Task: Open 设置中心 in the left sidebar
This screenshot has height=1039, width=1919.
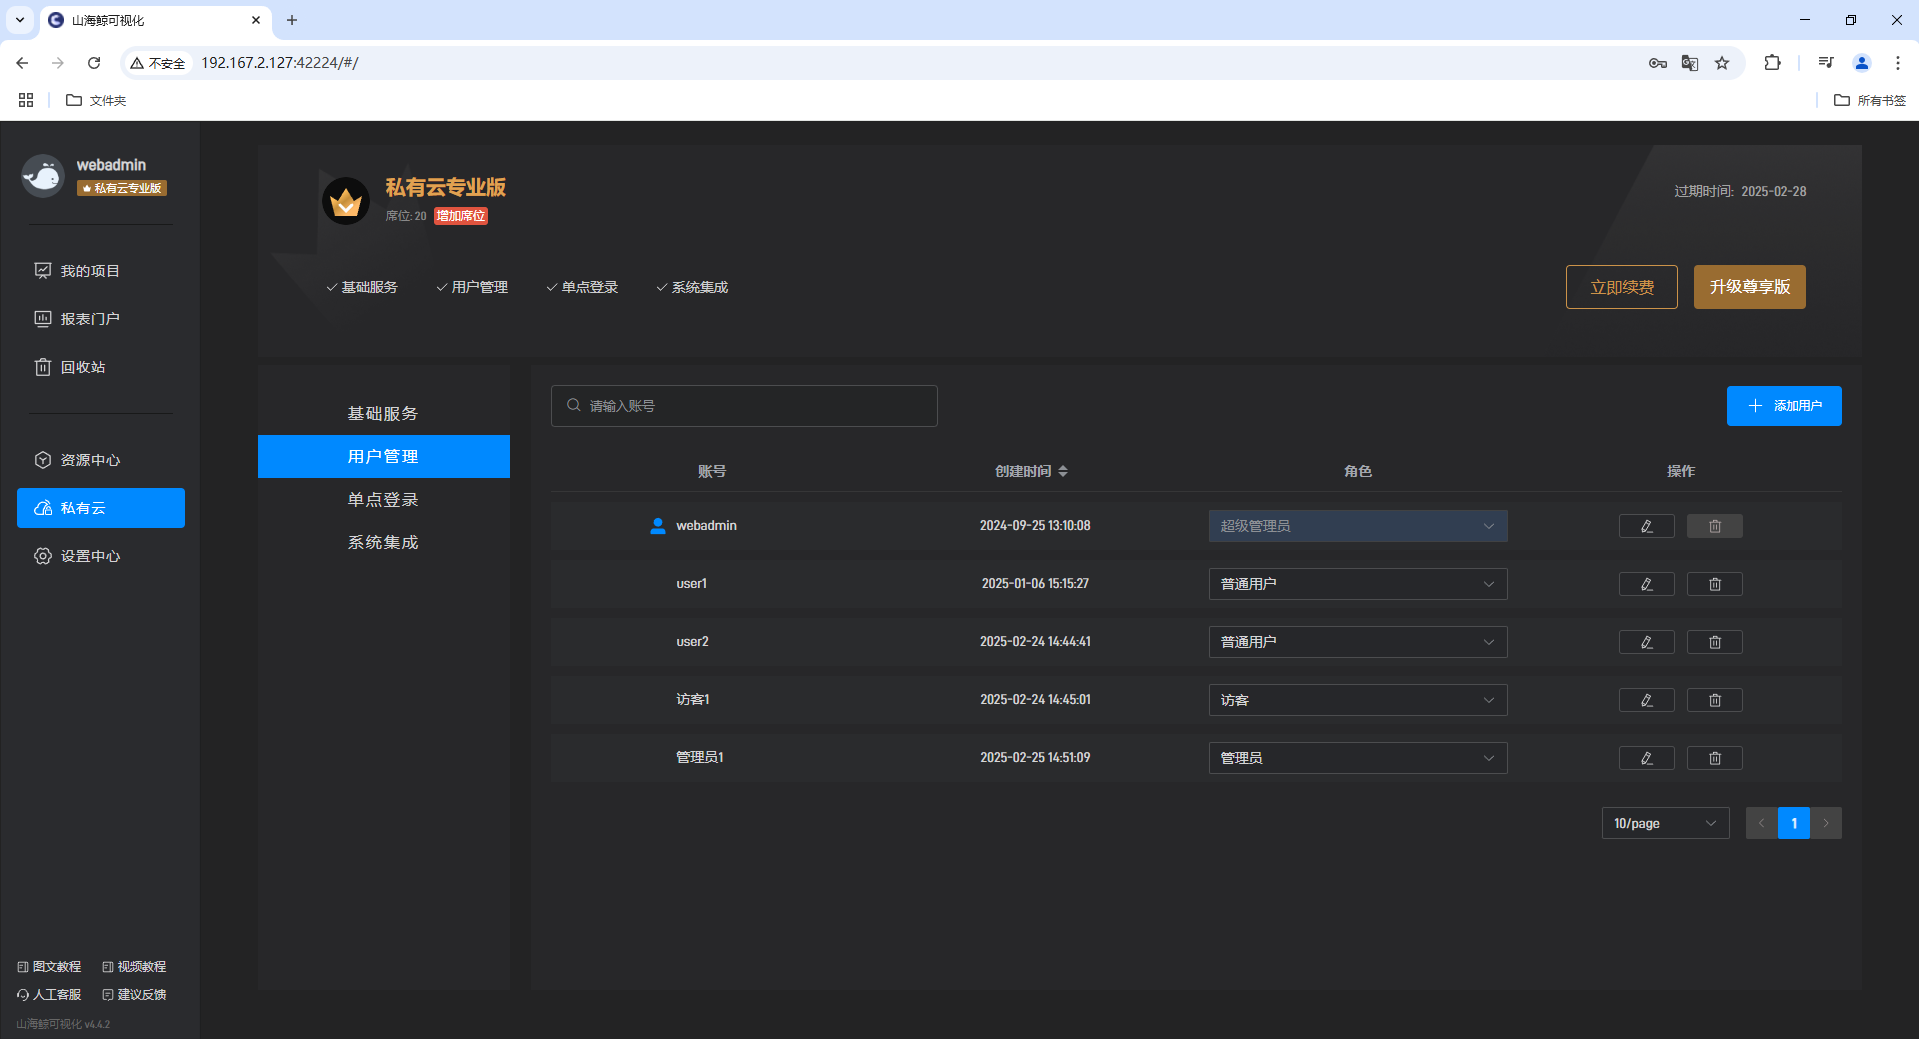Action: click(x=90, y=556)
